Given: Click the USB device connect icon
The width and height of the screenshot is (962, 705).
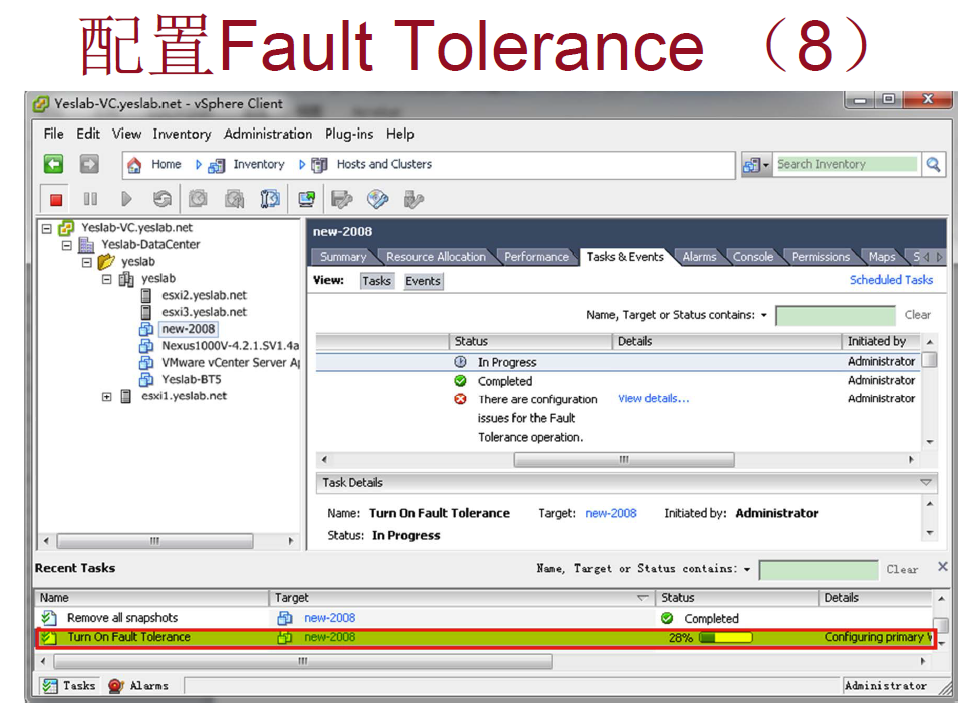Looking at the screenshot, I should (414, 199).
